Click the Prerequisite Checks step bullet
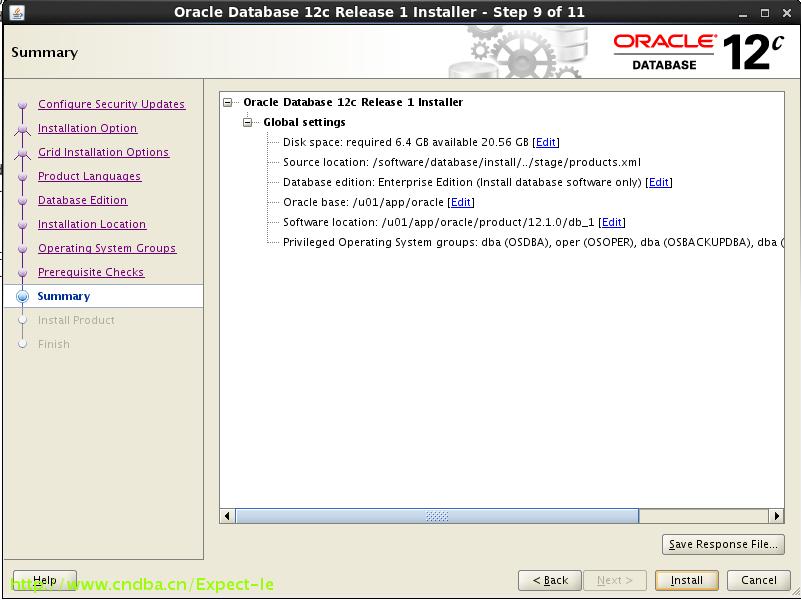Image resolution: width=801 pixels, height=600 pixels. point(22,273)
